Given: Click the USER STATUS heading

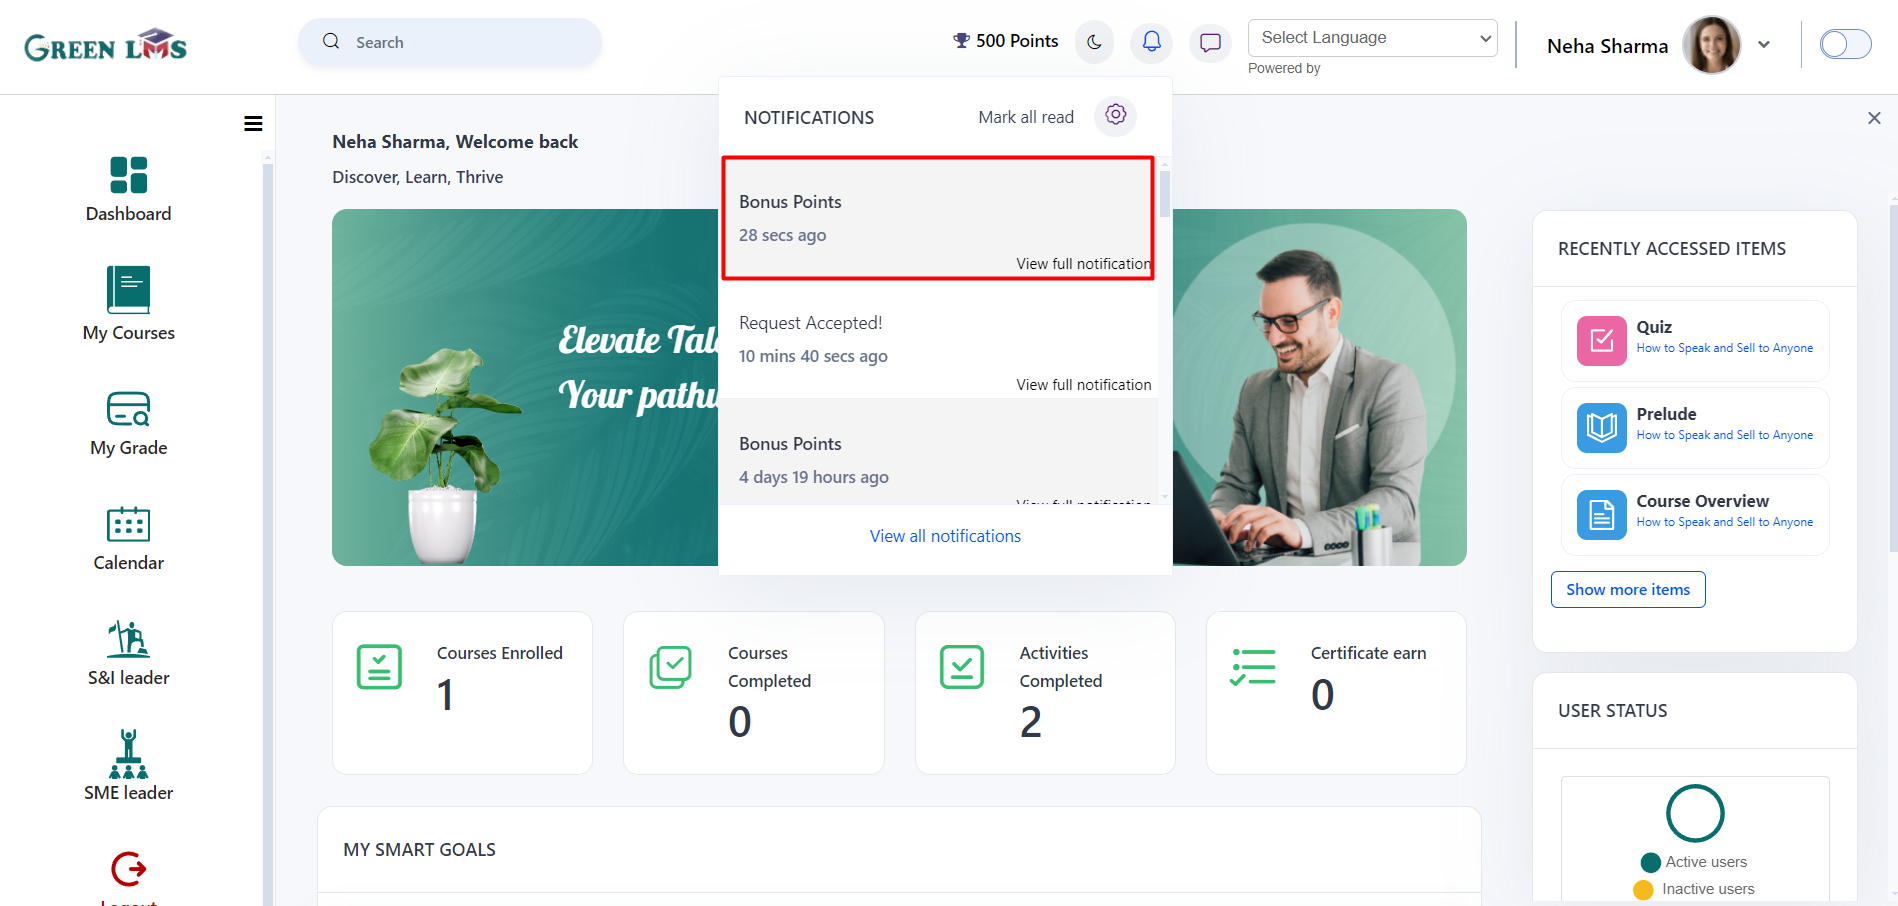Looking at the screenshot, I should point(1613,711).
